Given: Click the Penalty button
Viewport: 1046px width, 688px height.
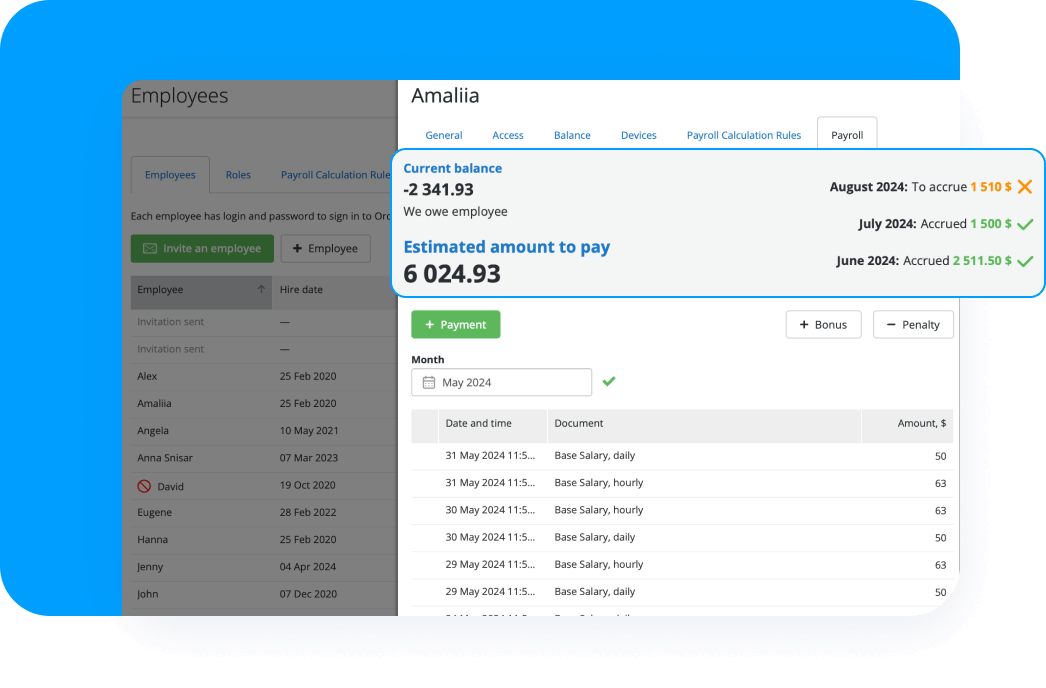Looking at the screenshot, I should (913, 325).
